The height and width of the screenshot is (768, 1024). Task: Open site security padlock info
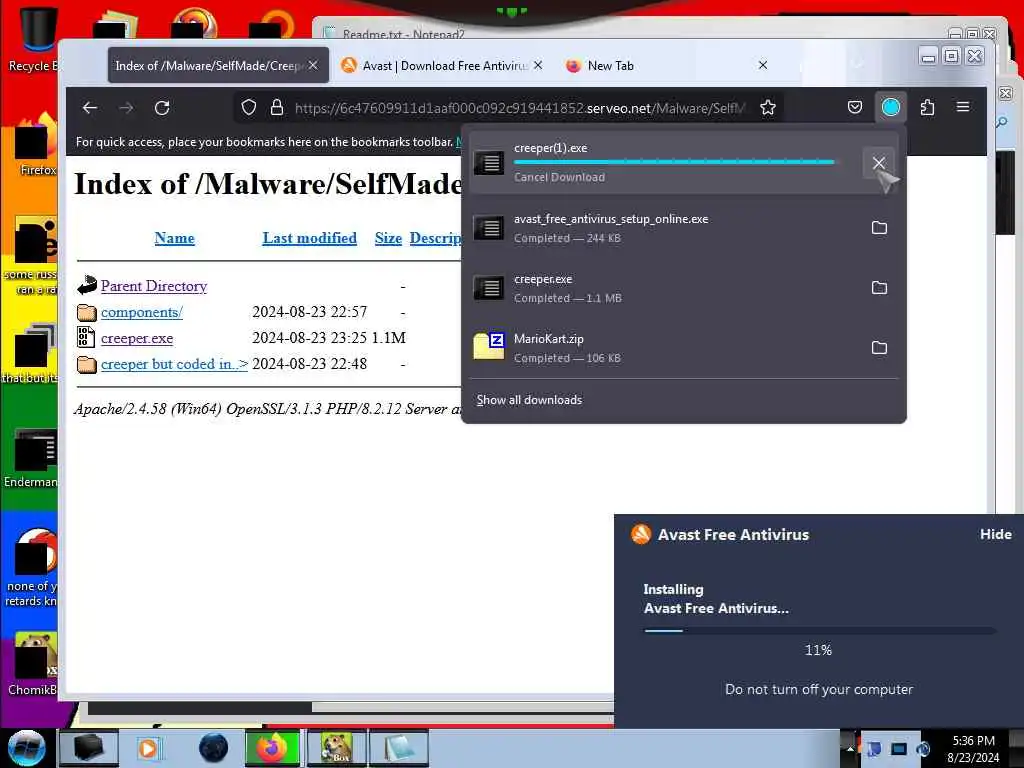point(277,108)
